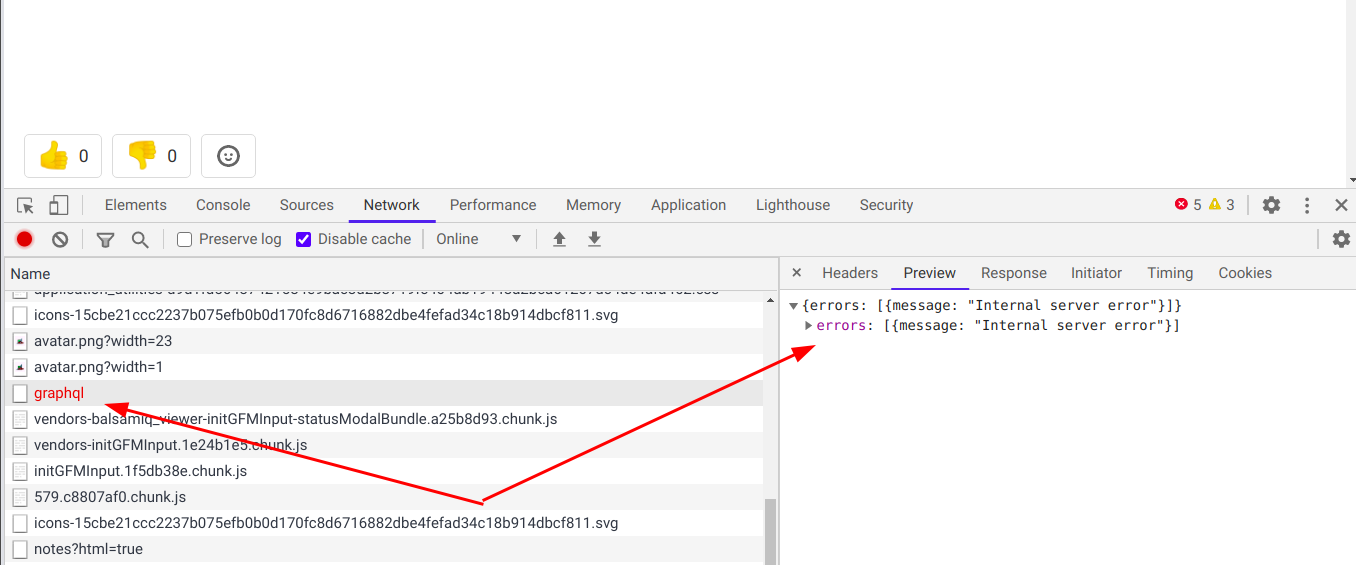Open the Online throttling dropdown
This screenshot has height=565, width=1356.
coord(479,239)
